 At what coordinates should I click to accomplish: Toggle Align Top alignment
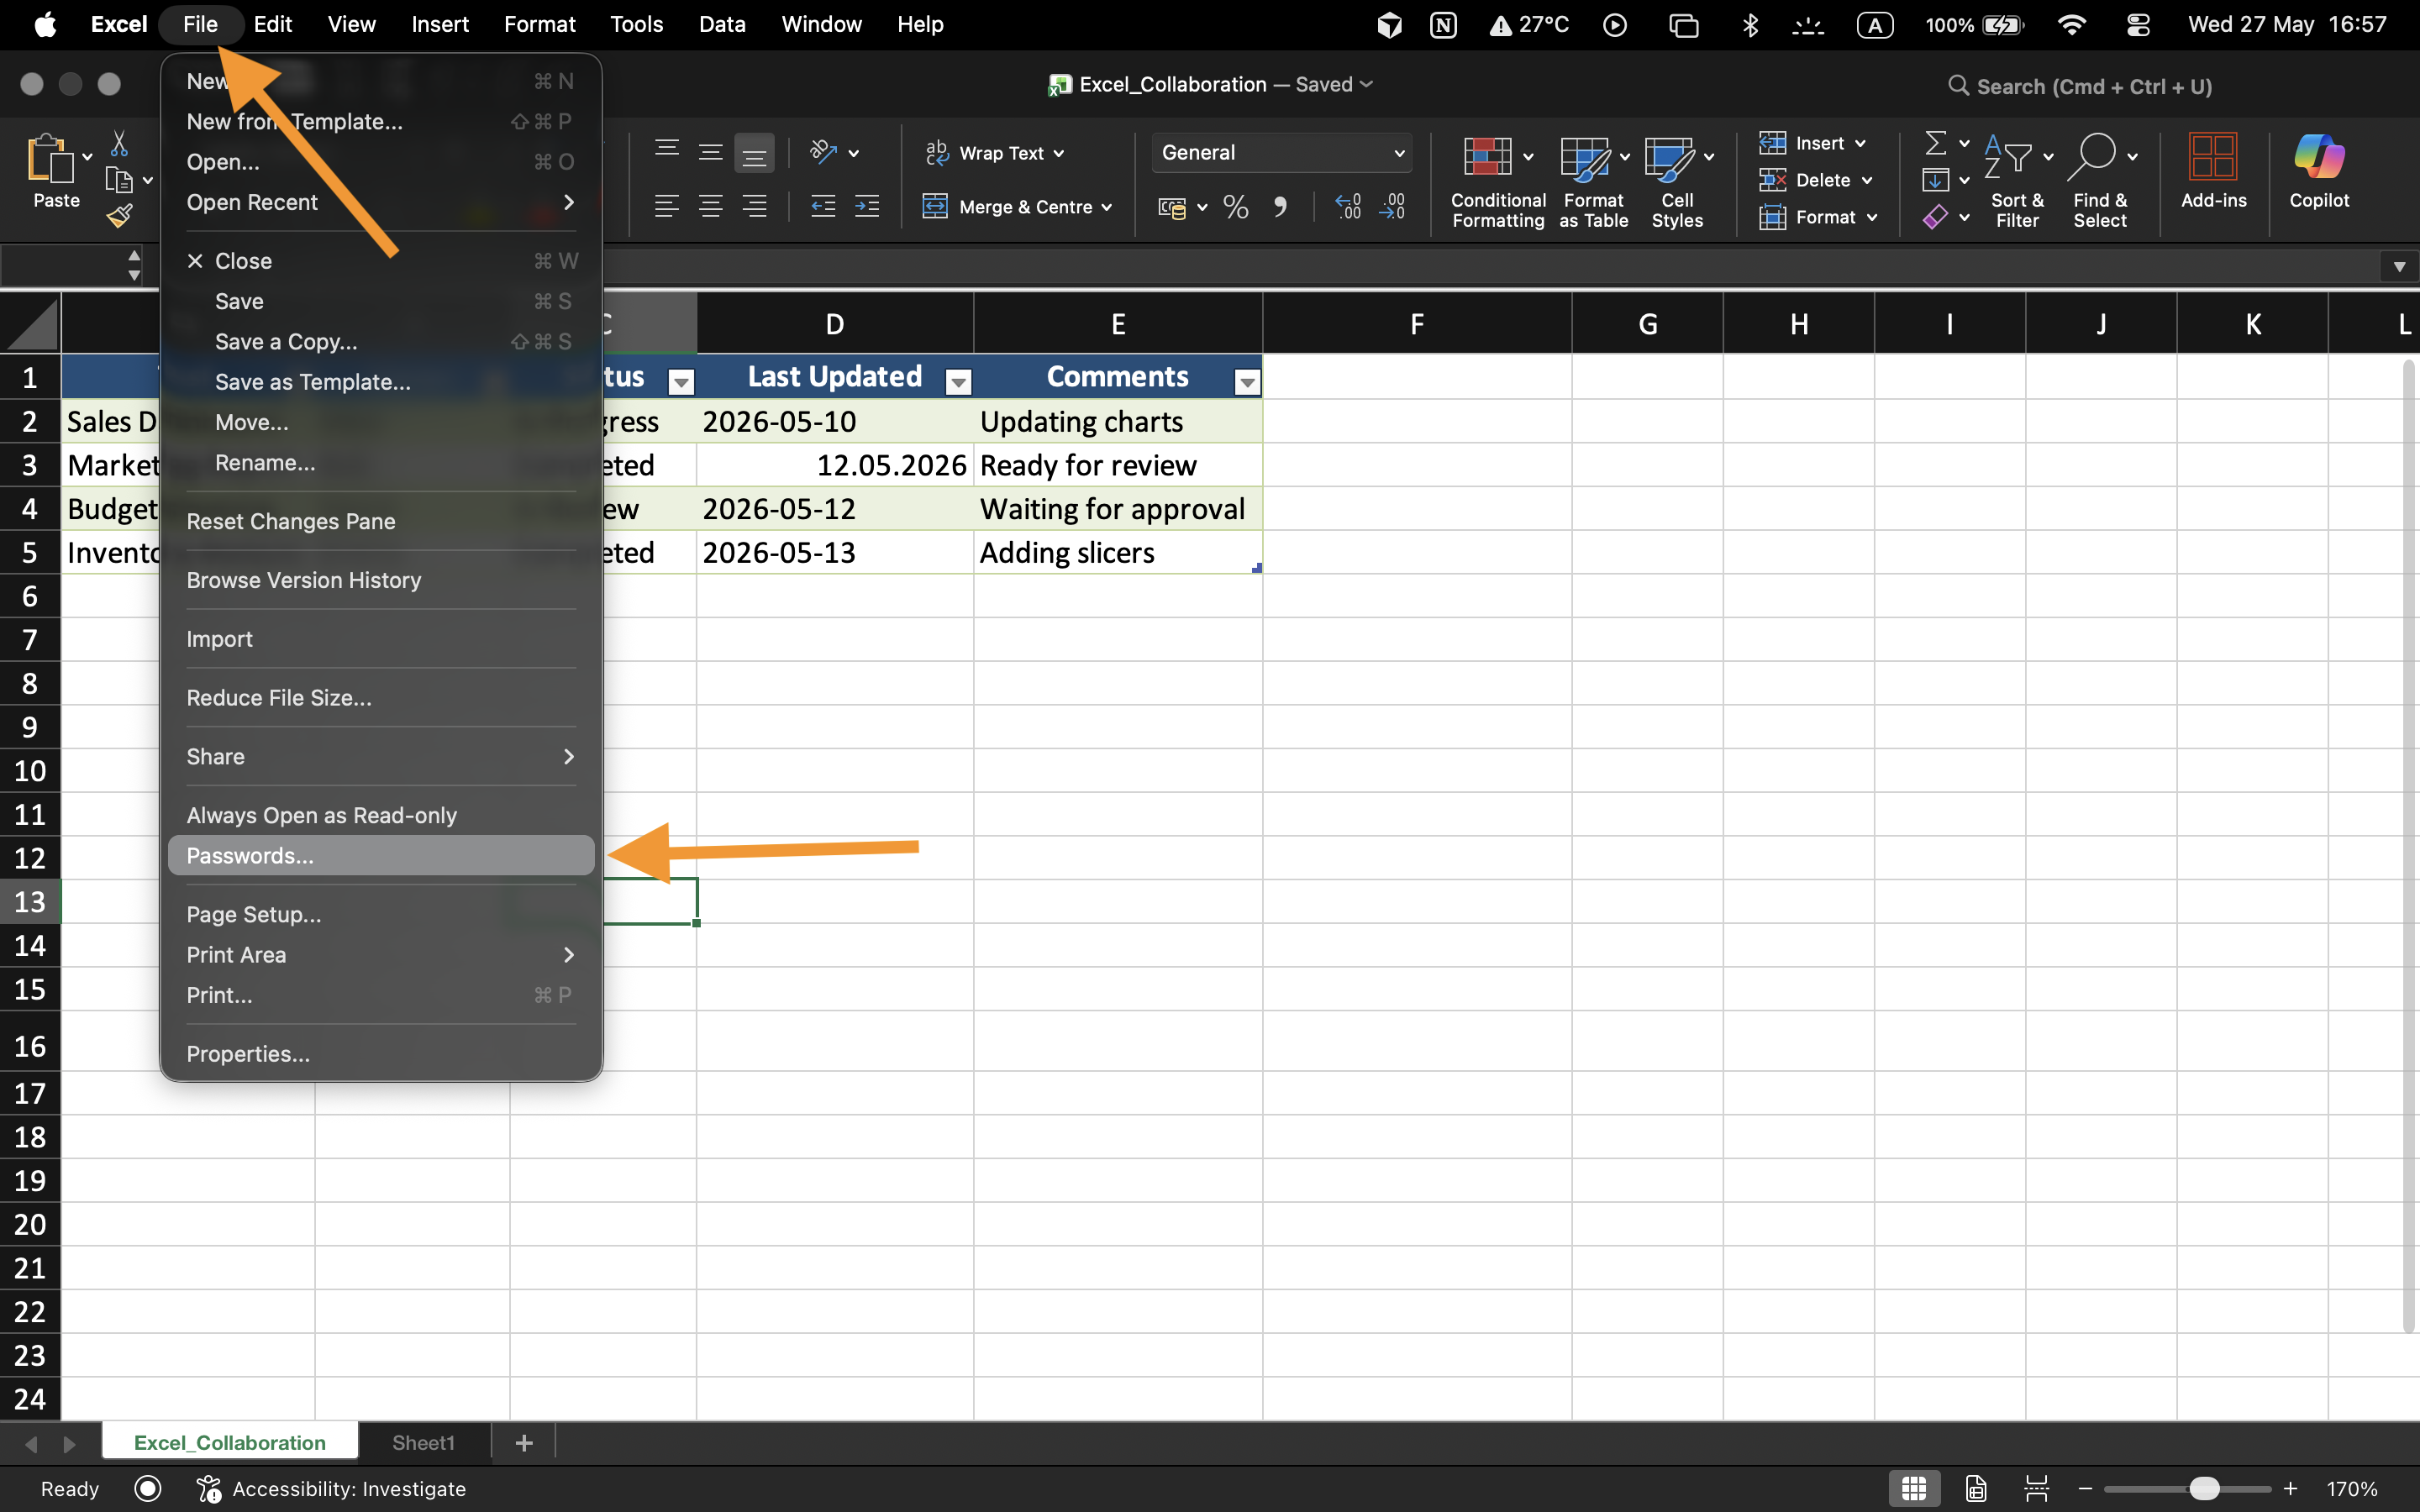click(666, 152)
